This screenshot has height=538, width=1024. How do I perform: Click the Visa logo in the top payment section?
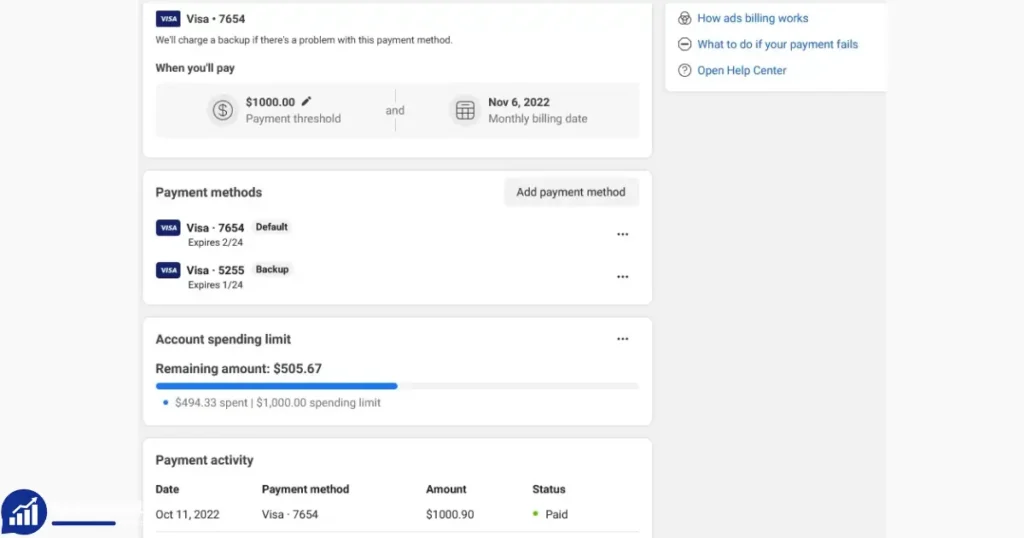click(168, 18)
